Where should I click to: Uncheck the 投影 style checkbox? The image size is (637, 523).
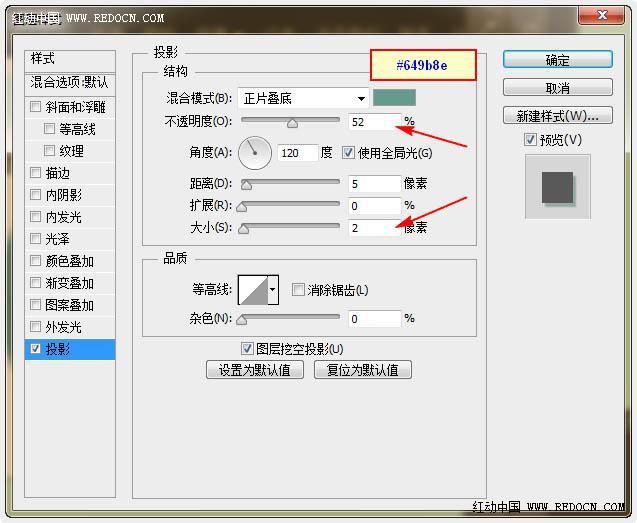[36, 349]
